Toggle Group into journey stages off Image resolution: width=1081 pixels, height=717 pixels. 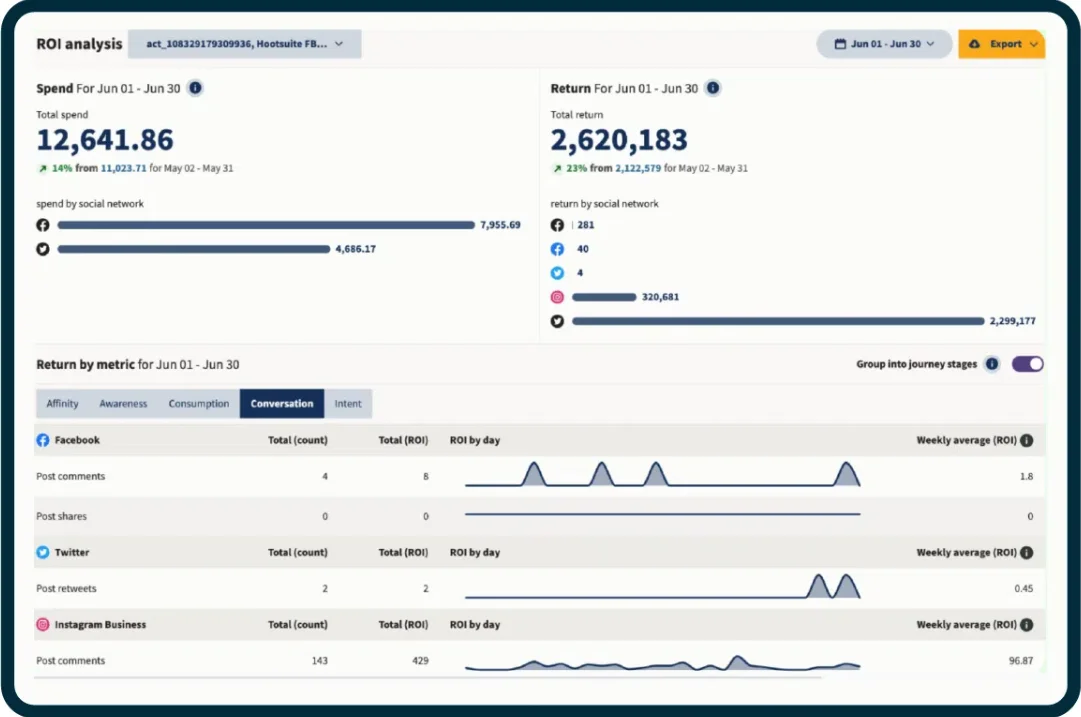(x=1027, y=364)
